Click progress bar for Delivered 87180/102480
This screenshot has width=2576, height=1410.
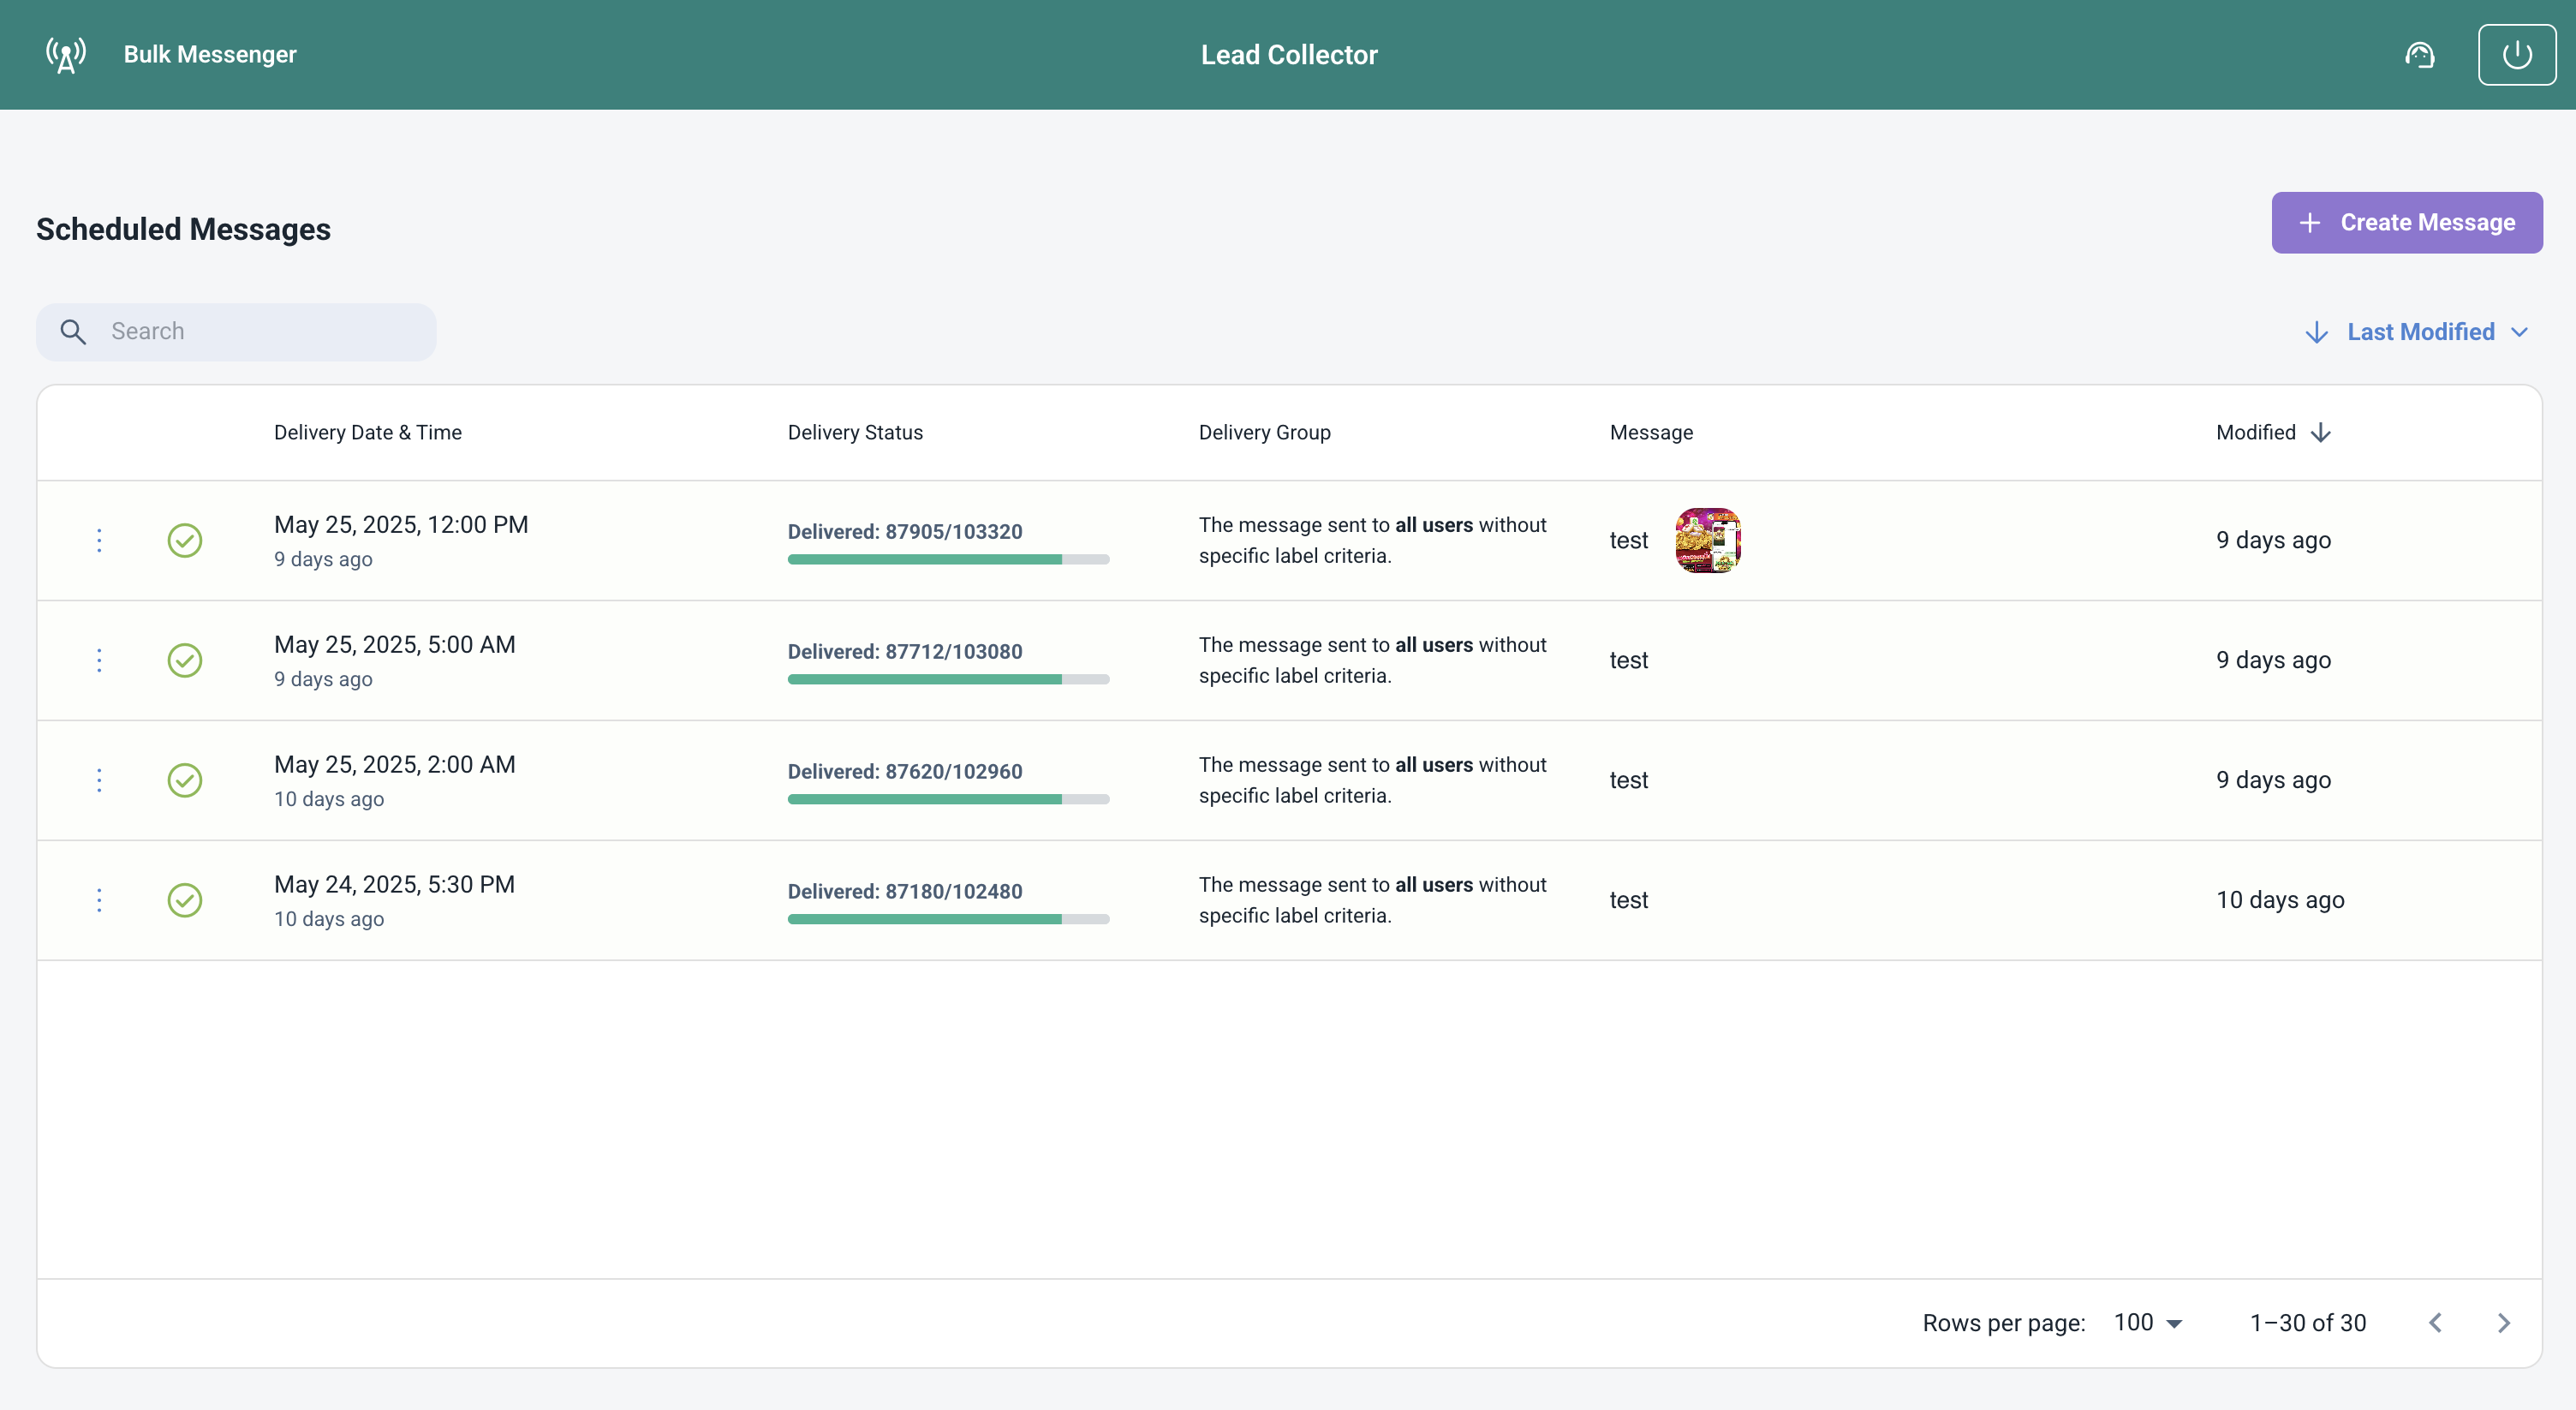pyautogui.click(x=948, y=919)
